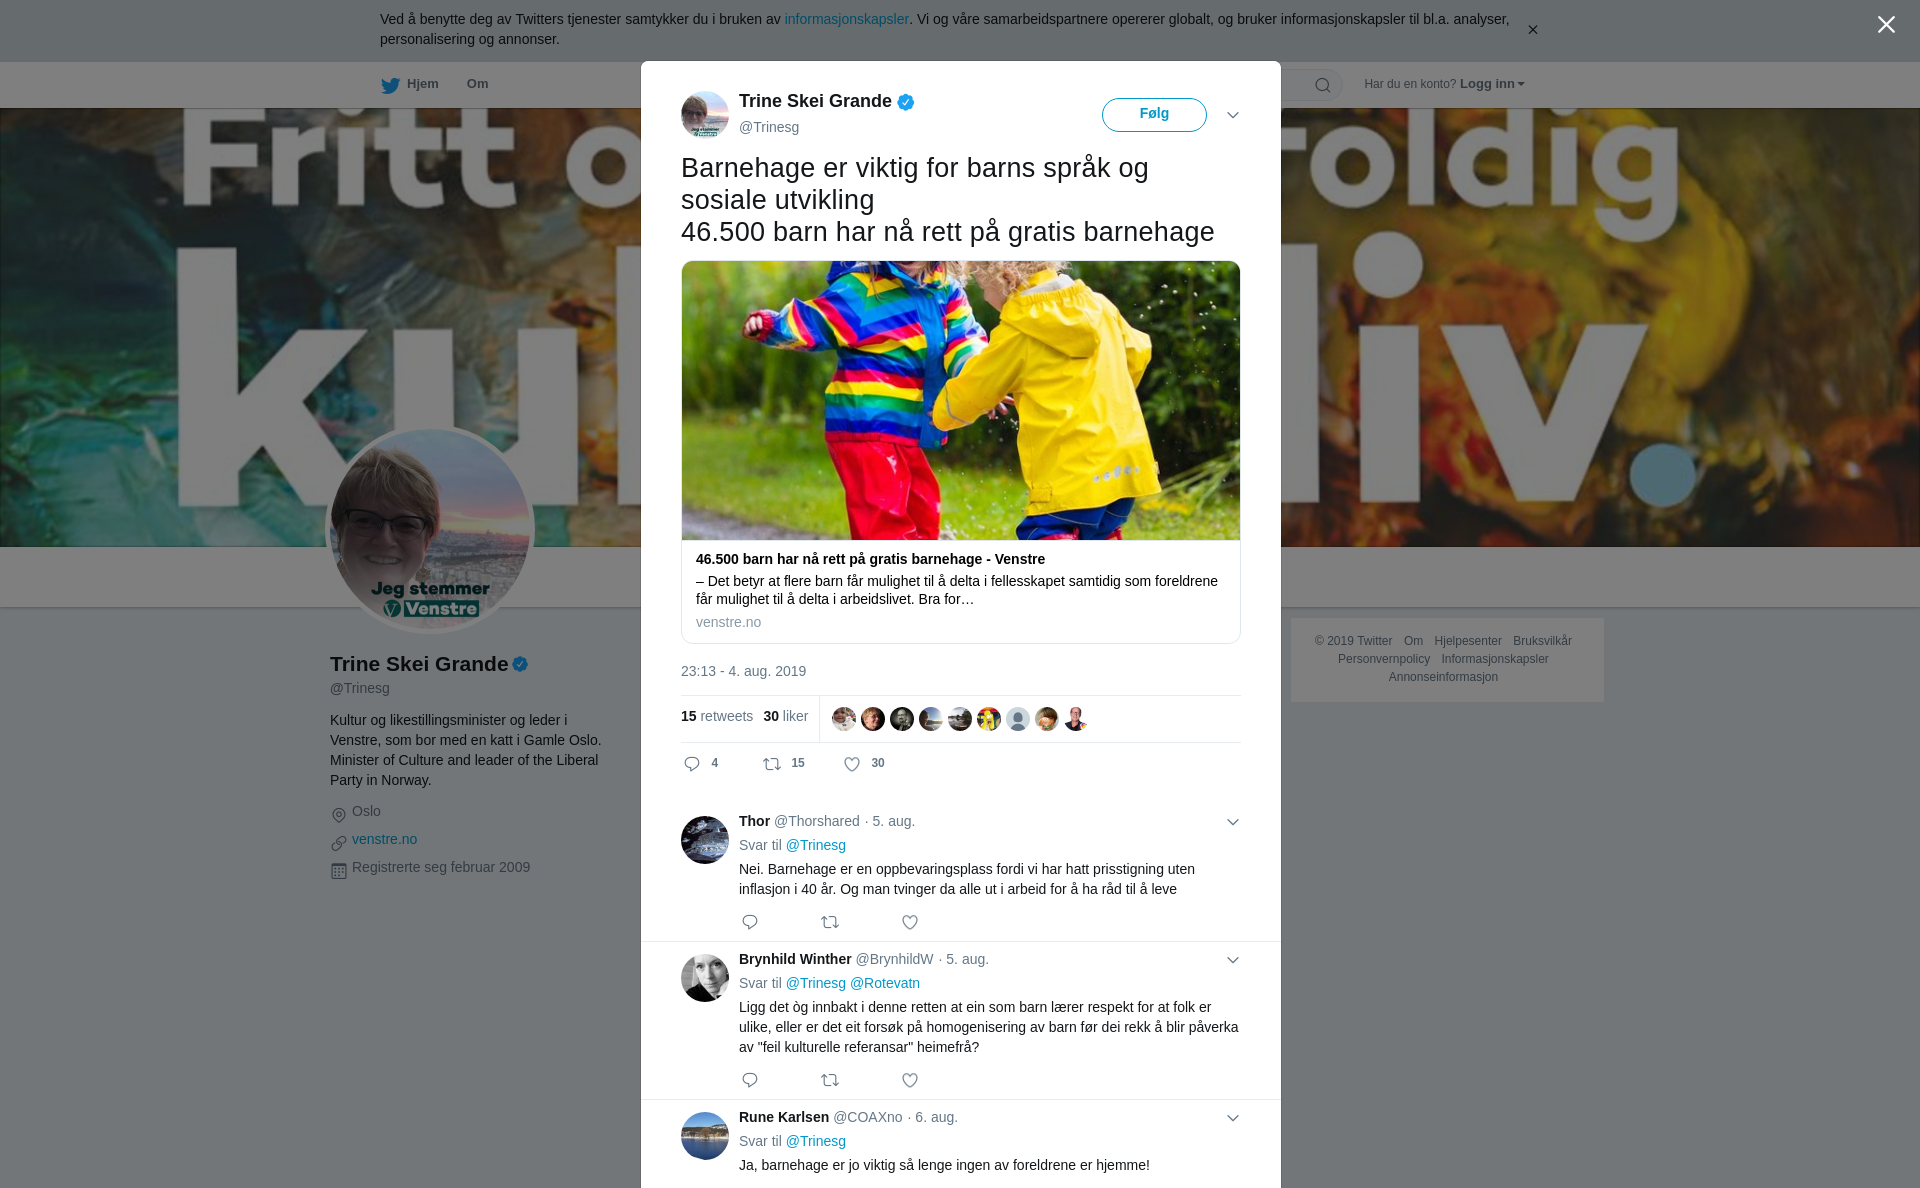Image resolution: width=1920 pixels, height=1188 pixels.
Task: Open options chevron on Thor's reply
Action: tap(1233, 822)
